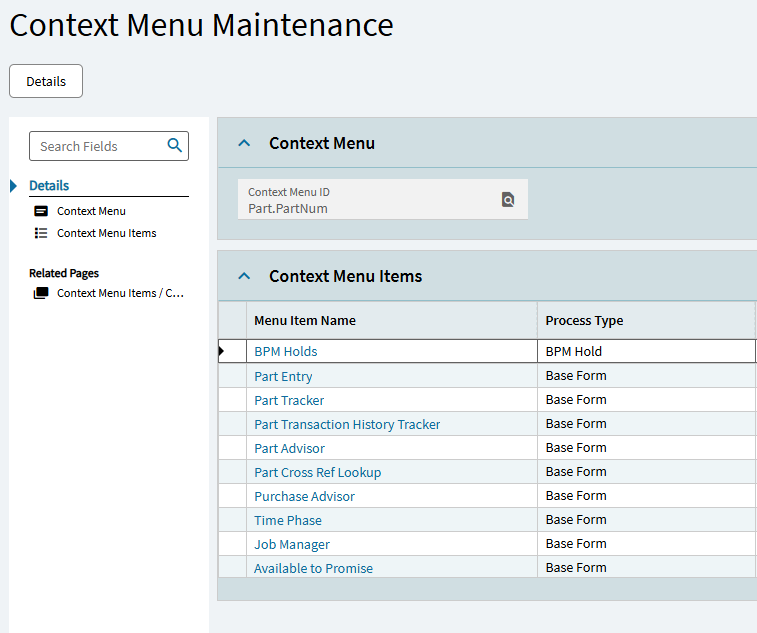This screenshot has height=633, width=757.
Task: Open the Part Entry link
Action: click(x=283, y=376)
